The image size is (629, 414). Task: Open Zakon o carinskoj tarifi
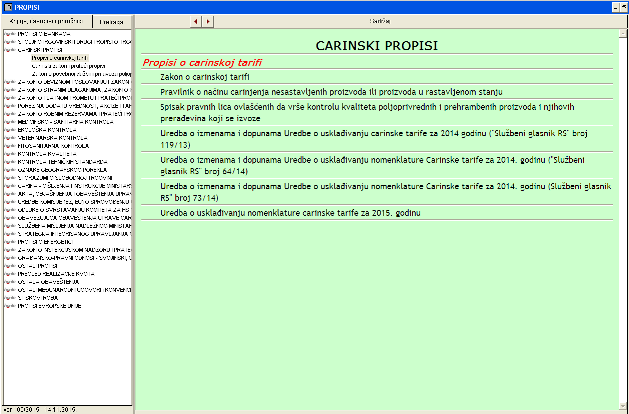pyautogui.click(x=205, y=77)
